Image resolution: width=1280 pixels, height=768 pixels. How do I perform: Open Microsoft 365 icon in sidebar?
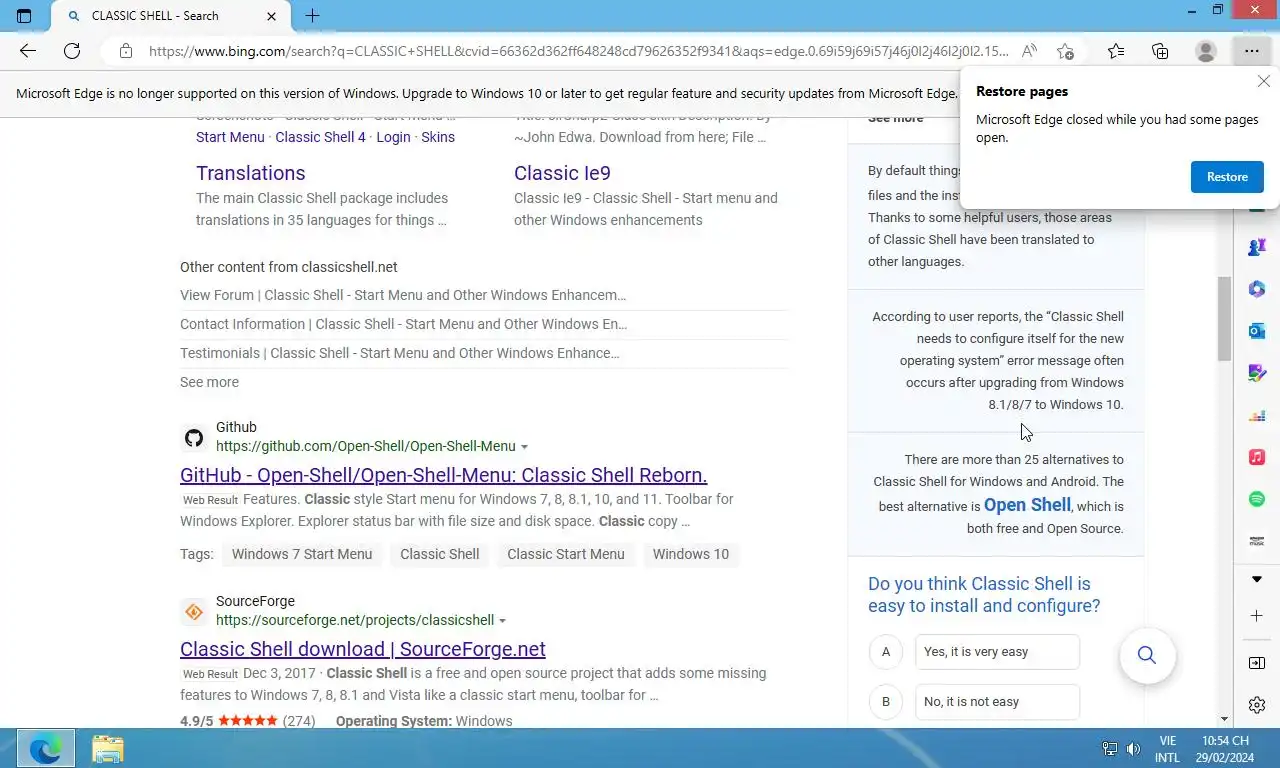1257,289
